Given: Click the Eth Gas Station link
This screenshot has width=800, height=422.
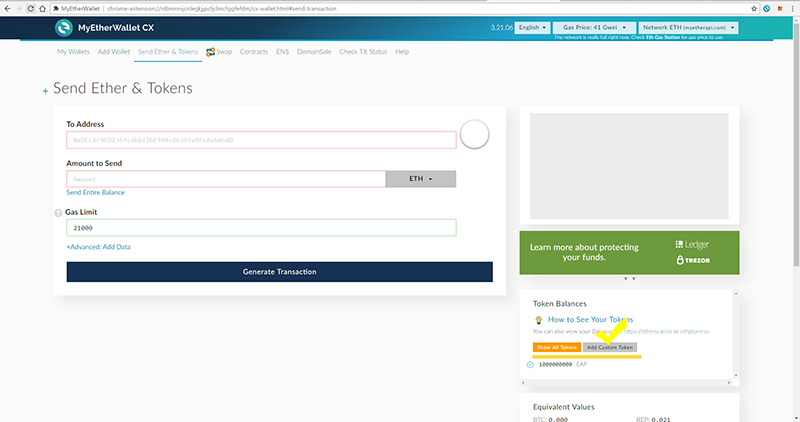Looking at the screenshot, I should 663,37.
